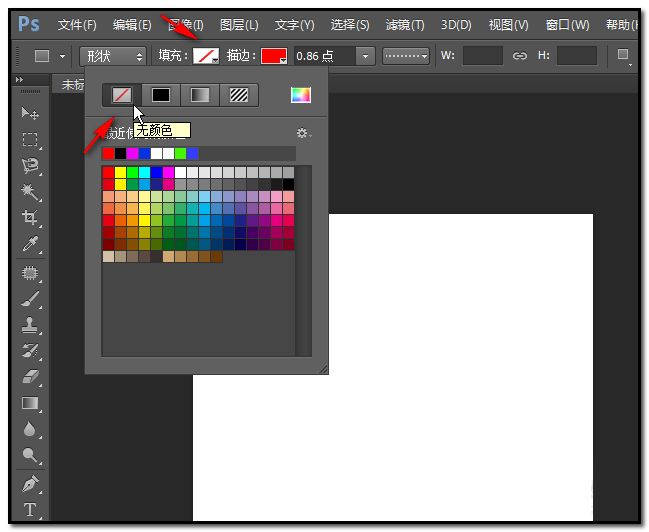
Task: Select the Move tool
Action: pos(30,114)
